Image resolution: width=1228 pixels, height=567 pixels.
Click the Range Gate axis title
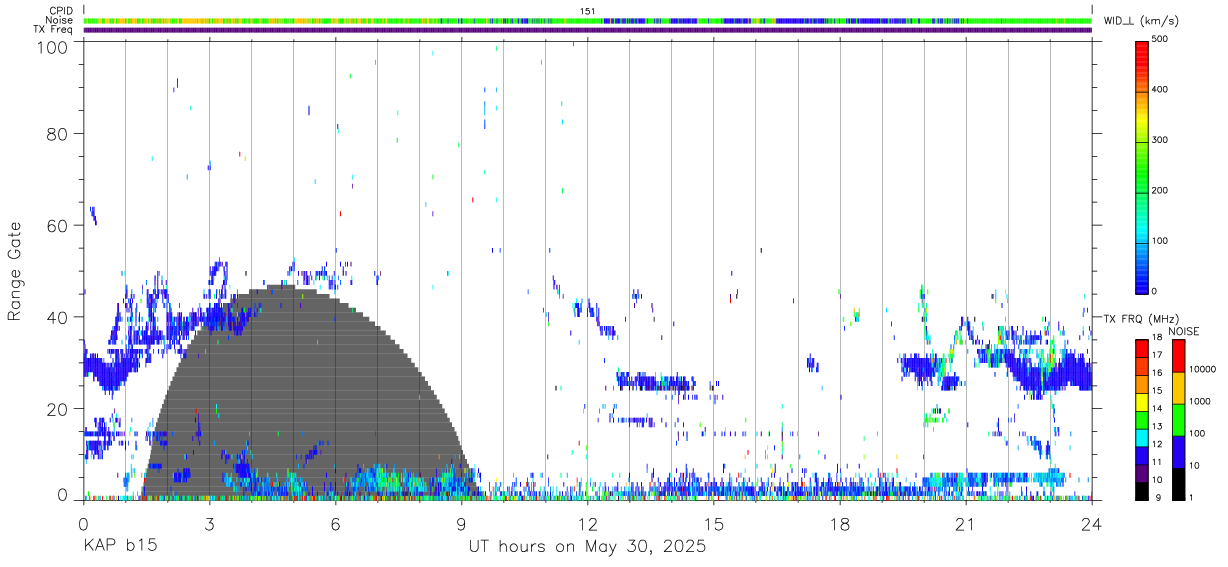pyautogui.click(x=15, y=272)
